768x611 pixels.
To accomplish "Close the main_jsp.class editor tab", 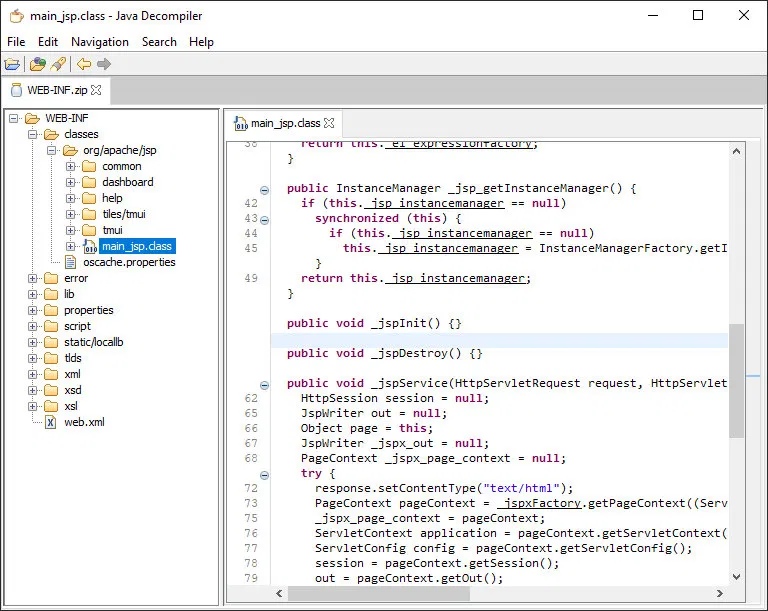I will click(x=329, y=123).
